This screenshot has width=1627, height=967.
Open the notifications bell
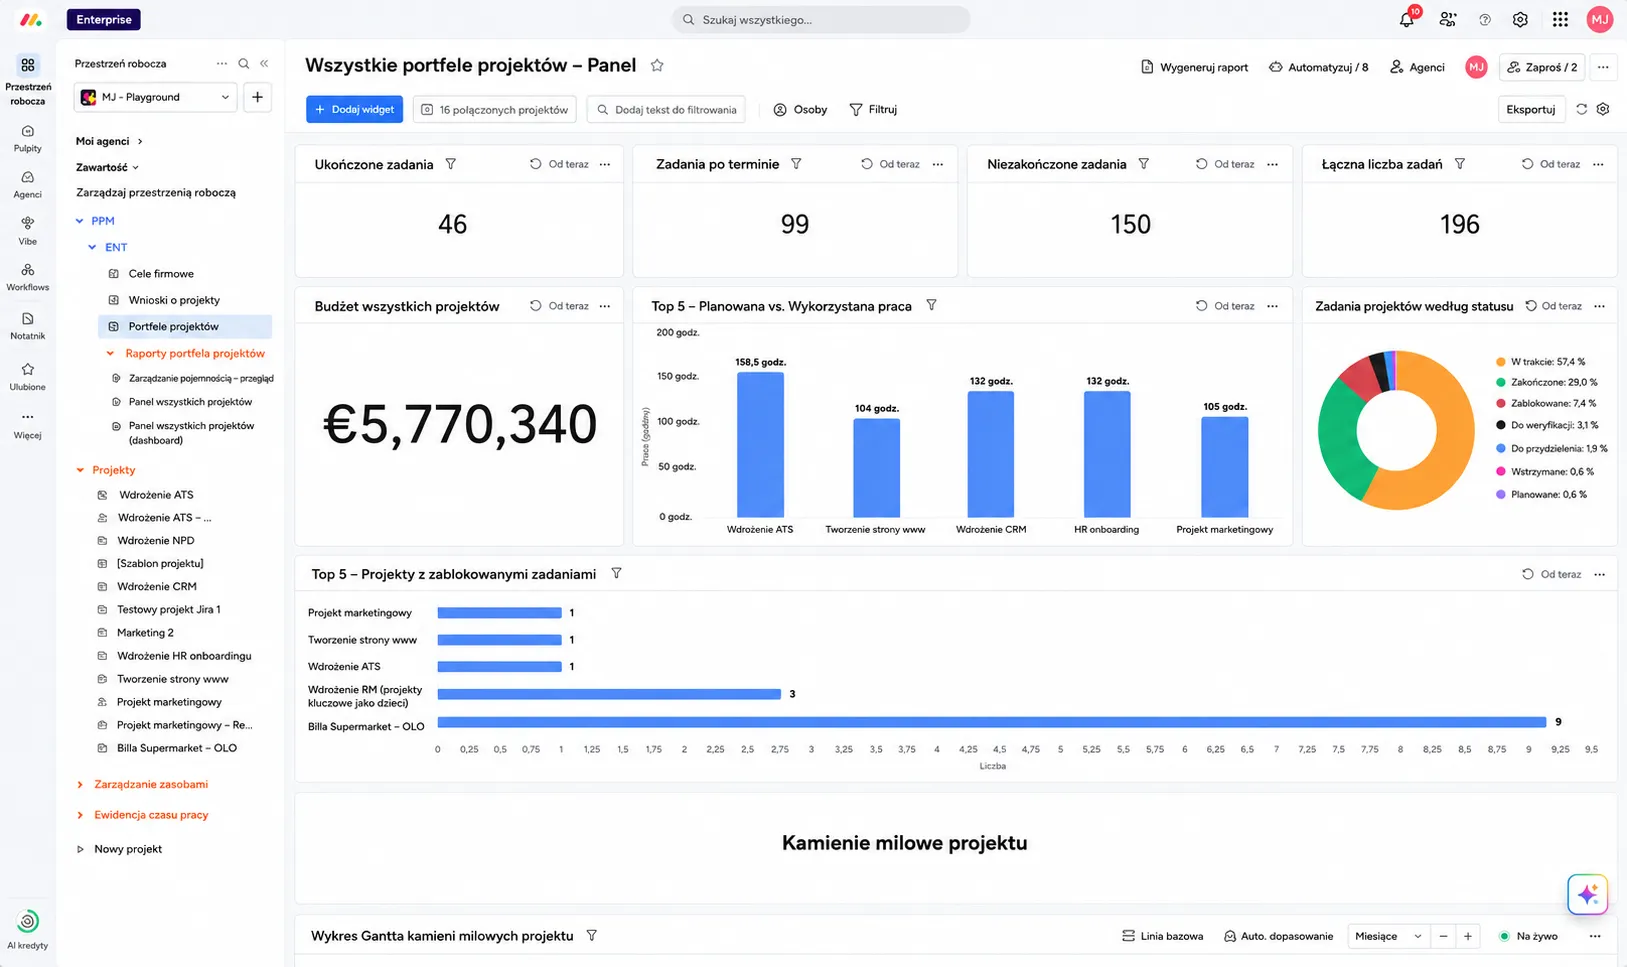tap(1407, 20)
